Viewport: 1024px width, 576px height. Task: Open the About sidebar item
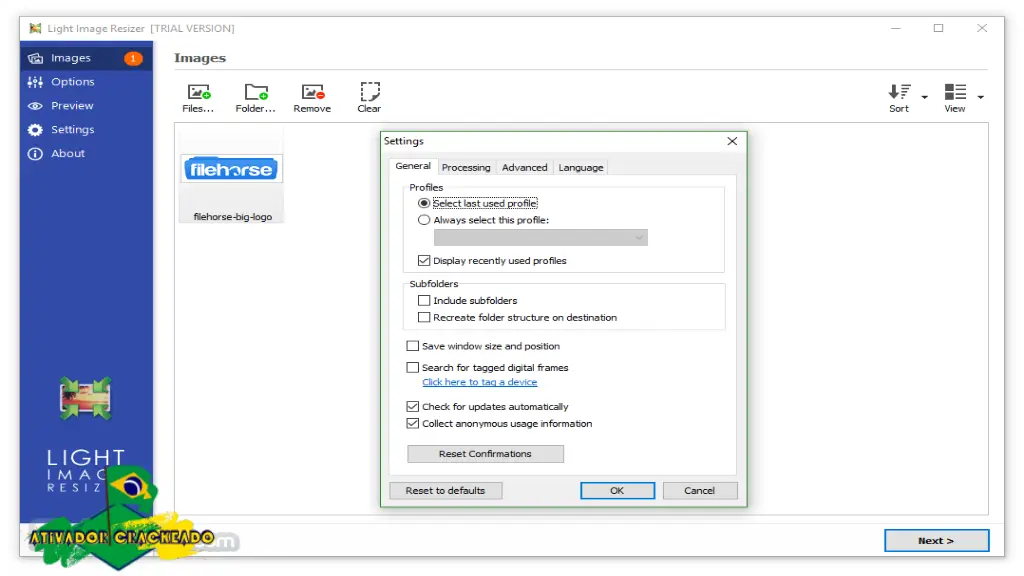[86, 153]
